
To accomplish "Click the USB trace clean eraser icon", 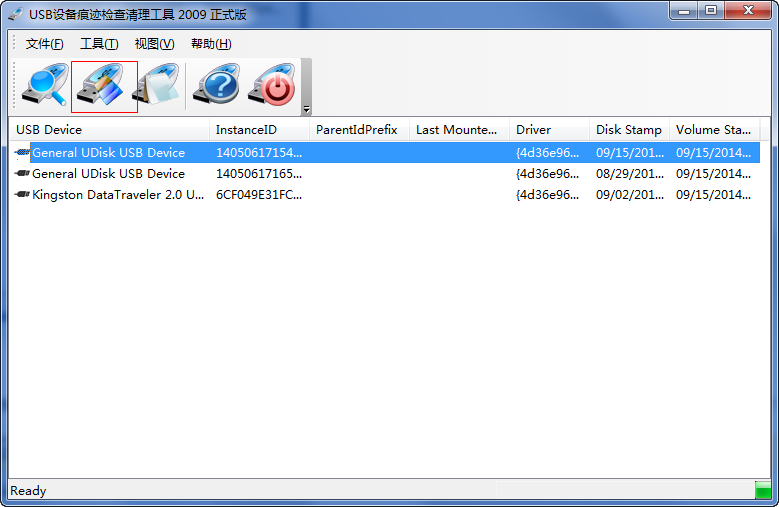I will point(100,85).
